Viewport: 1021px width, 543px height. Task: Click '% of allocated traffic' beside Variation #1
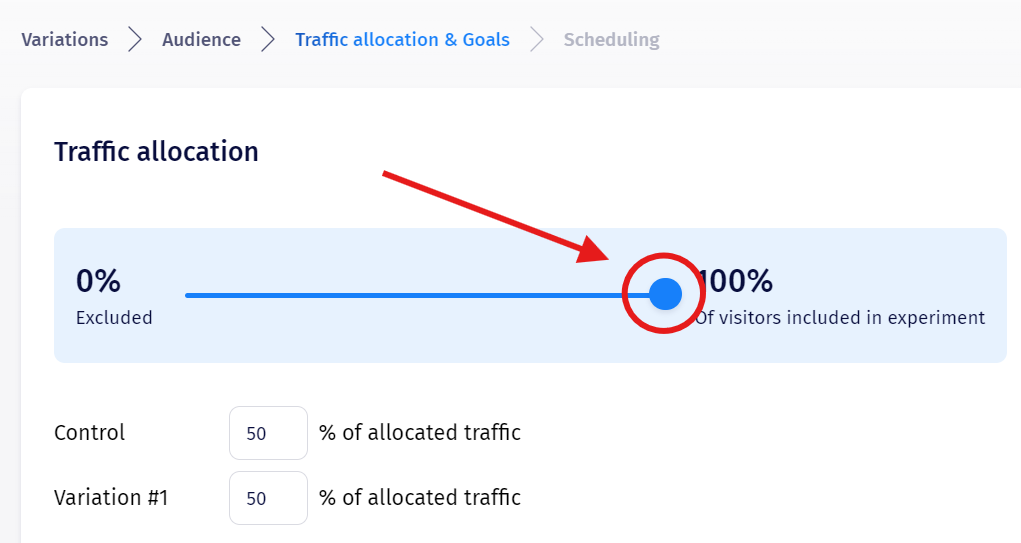420,498
